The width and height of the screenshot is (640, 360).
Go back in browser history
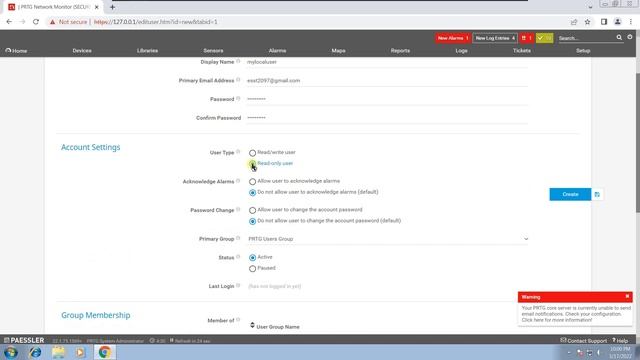tap(9, 22)
